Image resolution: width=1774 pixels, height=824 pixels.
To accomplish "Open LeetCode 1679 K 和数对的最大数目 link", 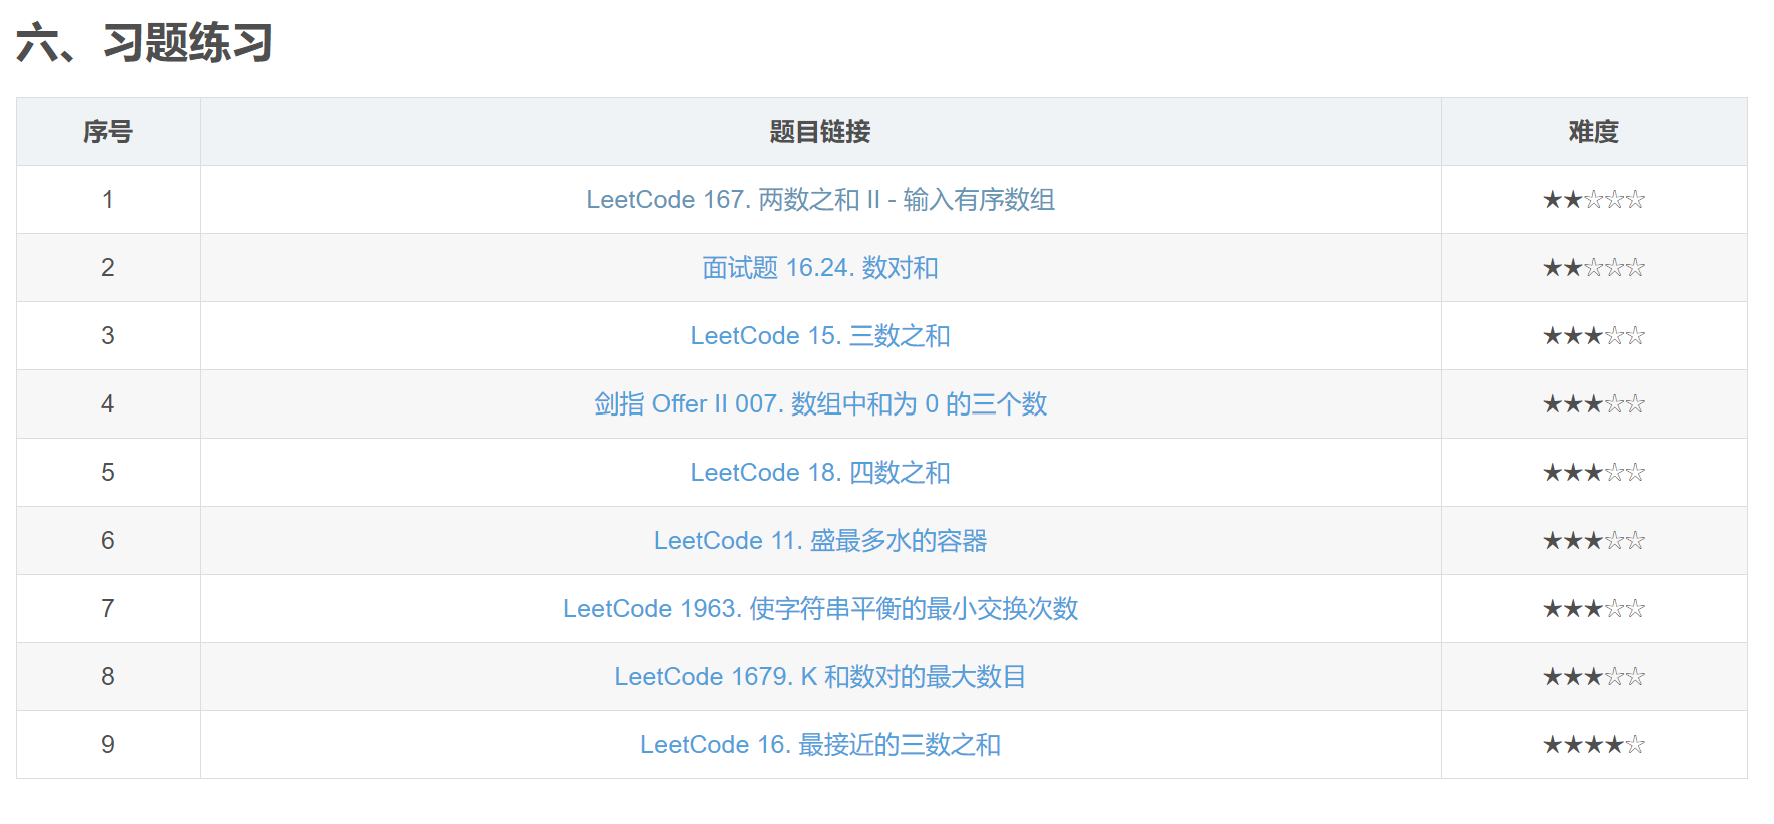I will click(x=820, y=677).
